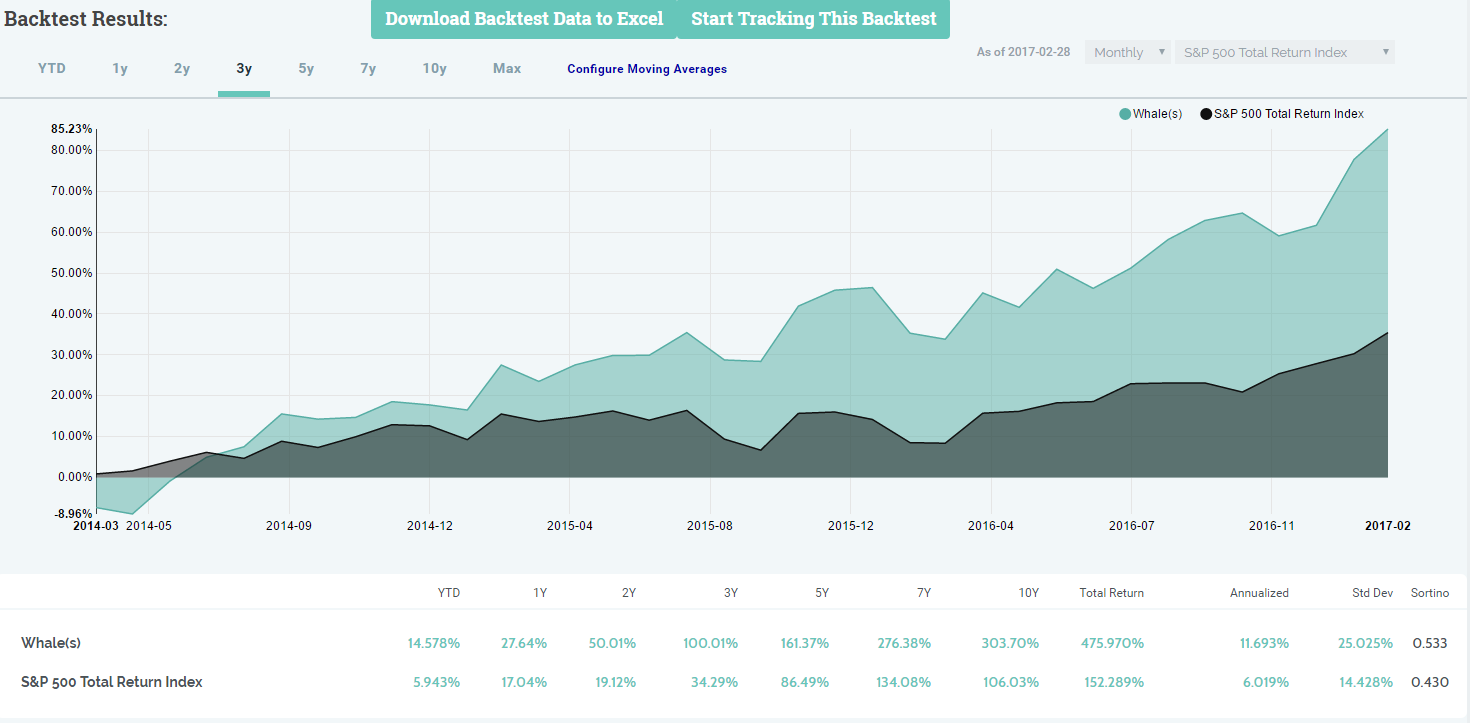Click the YTD column header in table
1470x723 pixels.
click(449, 593)
